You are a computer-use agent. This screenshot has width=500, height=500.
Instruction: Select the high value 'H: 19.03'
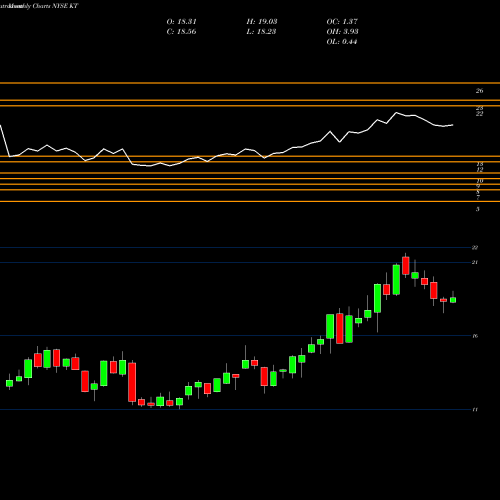[262, 22]
